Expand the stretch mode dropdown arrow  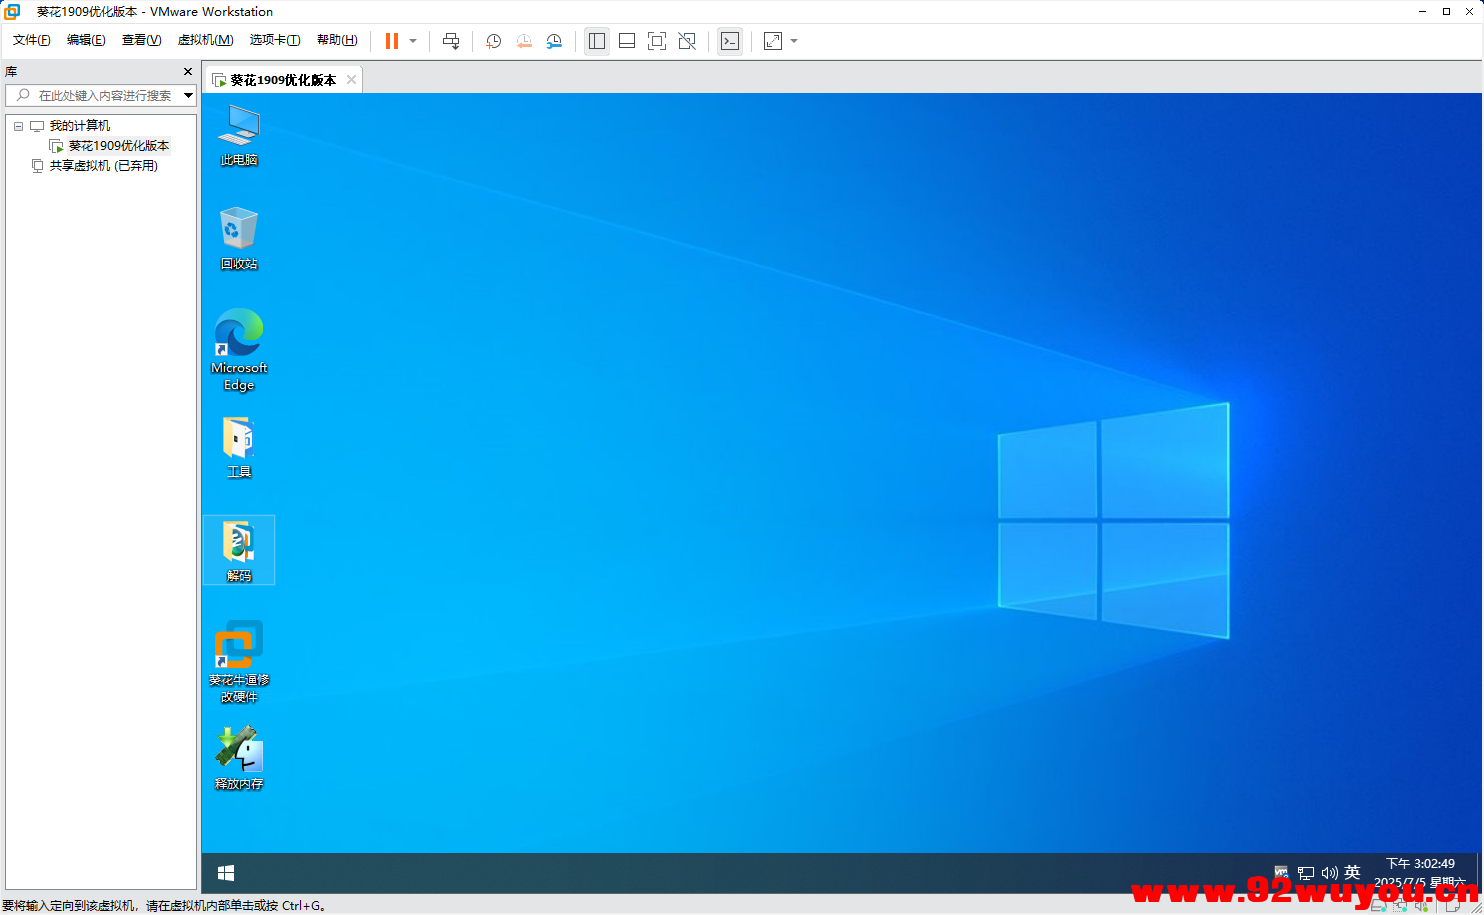[794, 41]
